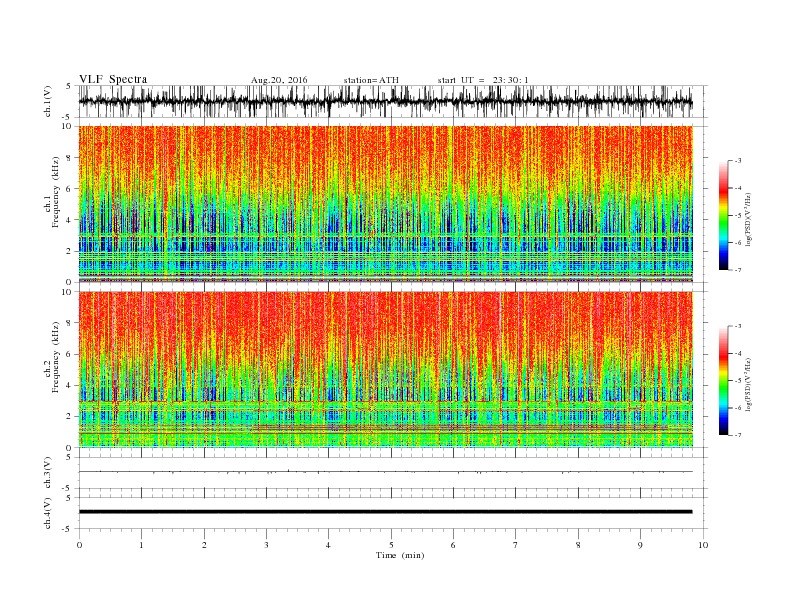792x612 pixels.
Task: Click the ch.3 voltage trace panel
Action: [392, 473]
